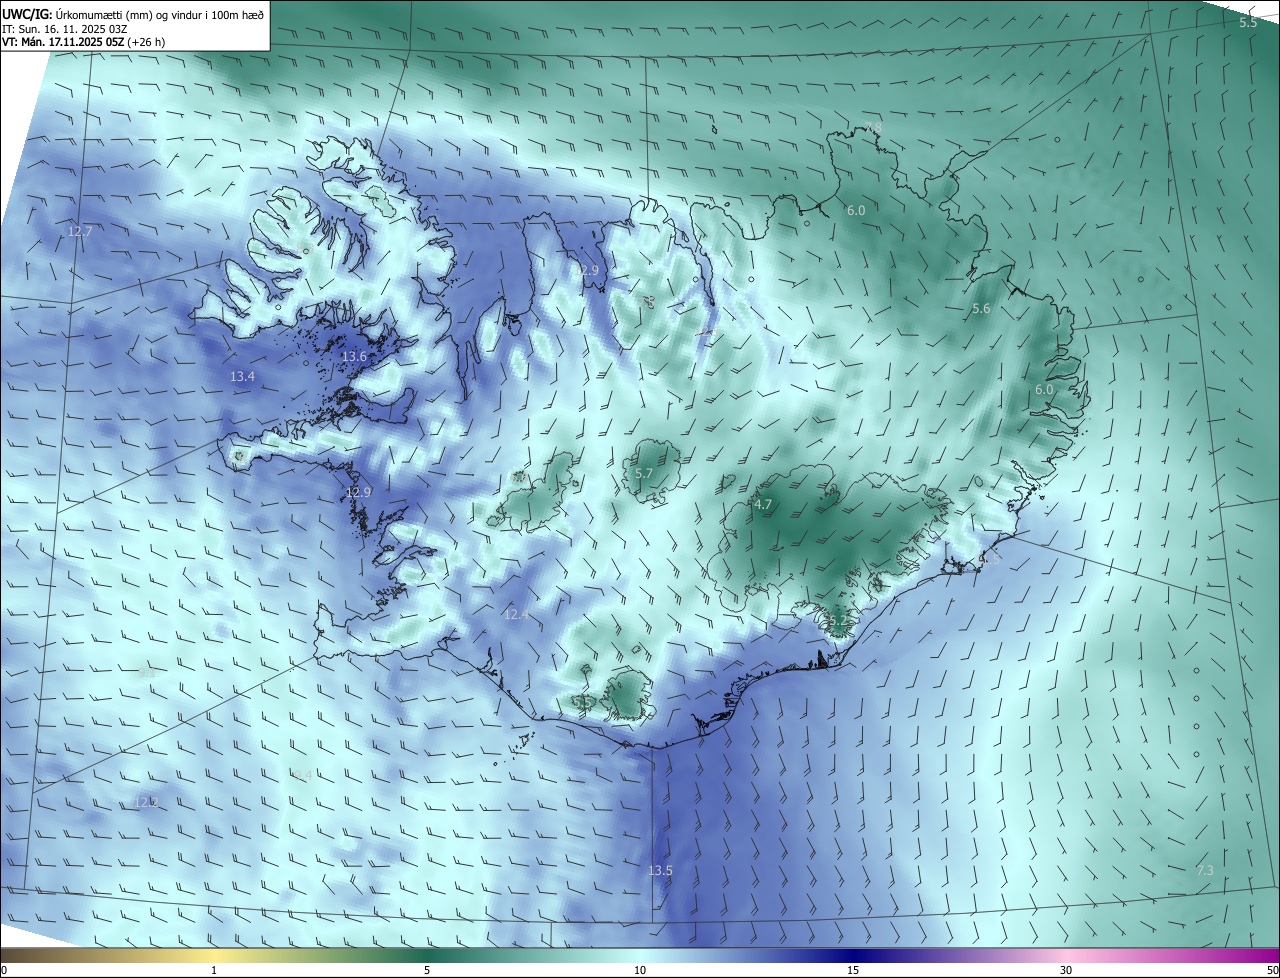Click the title 'Úrkomumætti (mm) og vindur í 100m hæð'
Image resolution: width=1280 pixels, height=978 pixels.
(x=159, y=15)
